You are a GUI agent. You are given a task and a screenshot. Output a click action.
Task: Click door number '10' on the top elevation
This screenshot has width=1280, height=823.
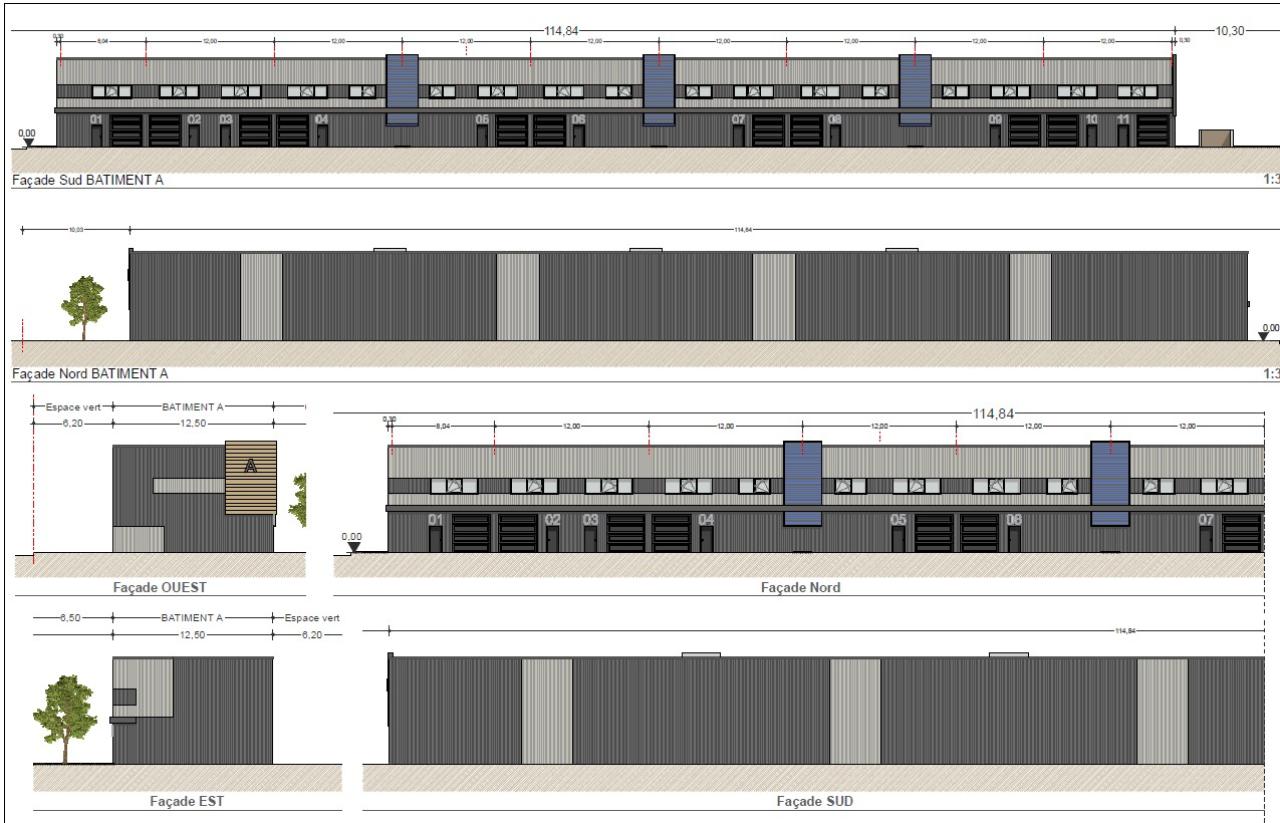(1091, 120)
